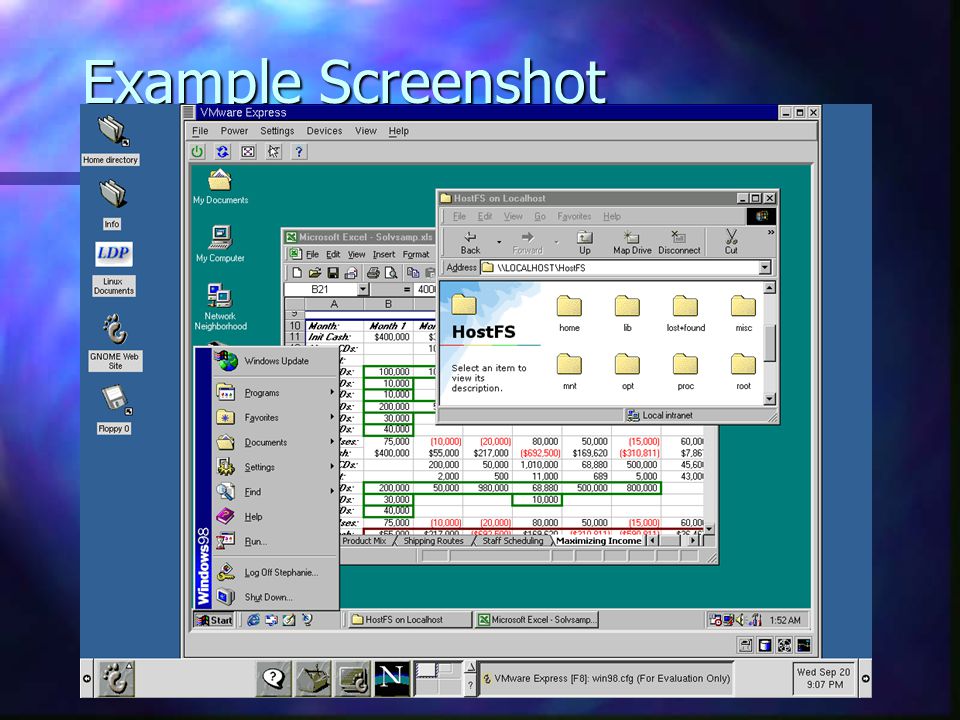This screenshot has width=960, height=720.
Task: Click GNOME panel help speech bubble icon
Action: 273,678
